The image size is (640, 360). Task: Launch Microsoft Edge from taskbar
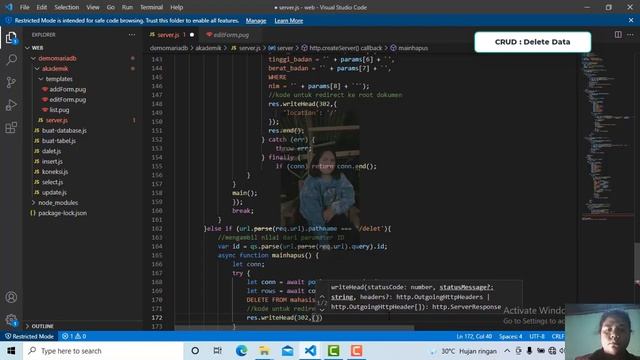[x=241, y=351]
